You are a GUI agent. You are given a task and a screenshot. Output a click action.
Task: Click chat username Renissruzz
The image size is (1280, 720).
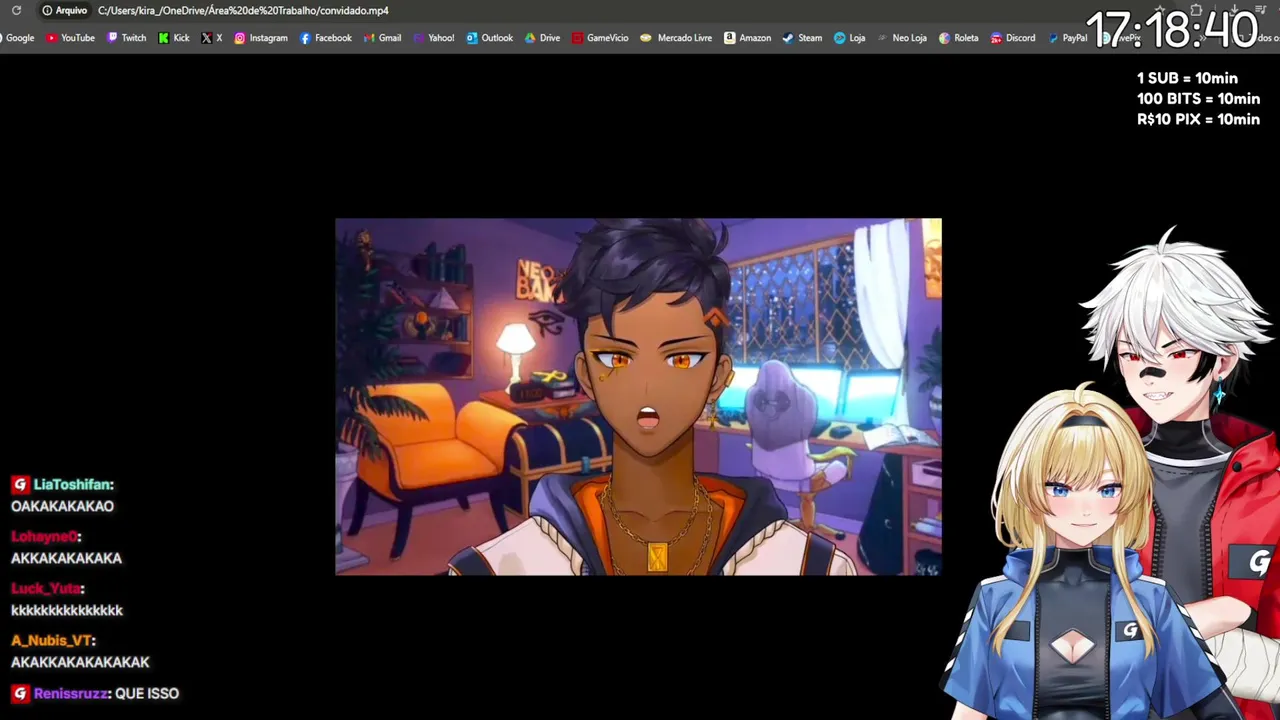coord(70,693)
